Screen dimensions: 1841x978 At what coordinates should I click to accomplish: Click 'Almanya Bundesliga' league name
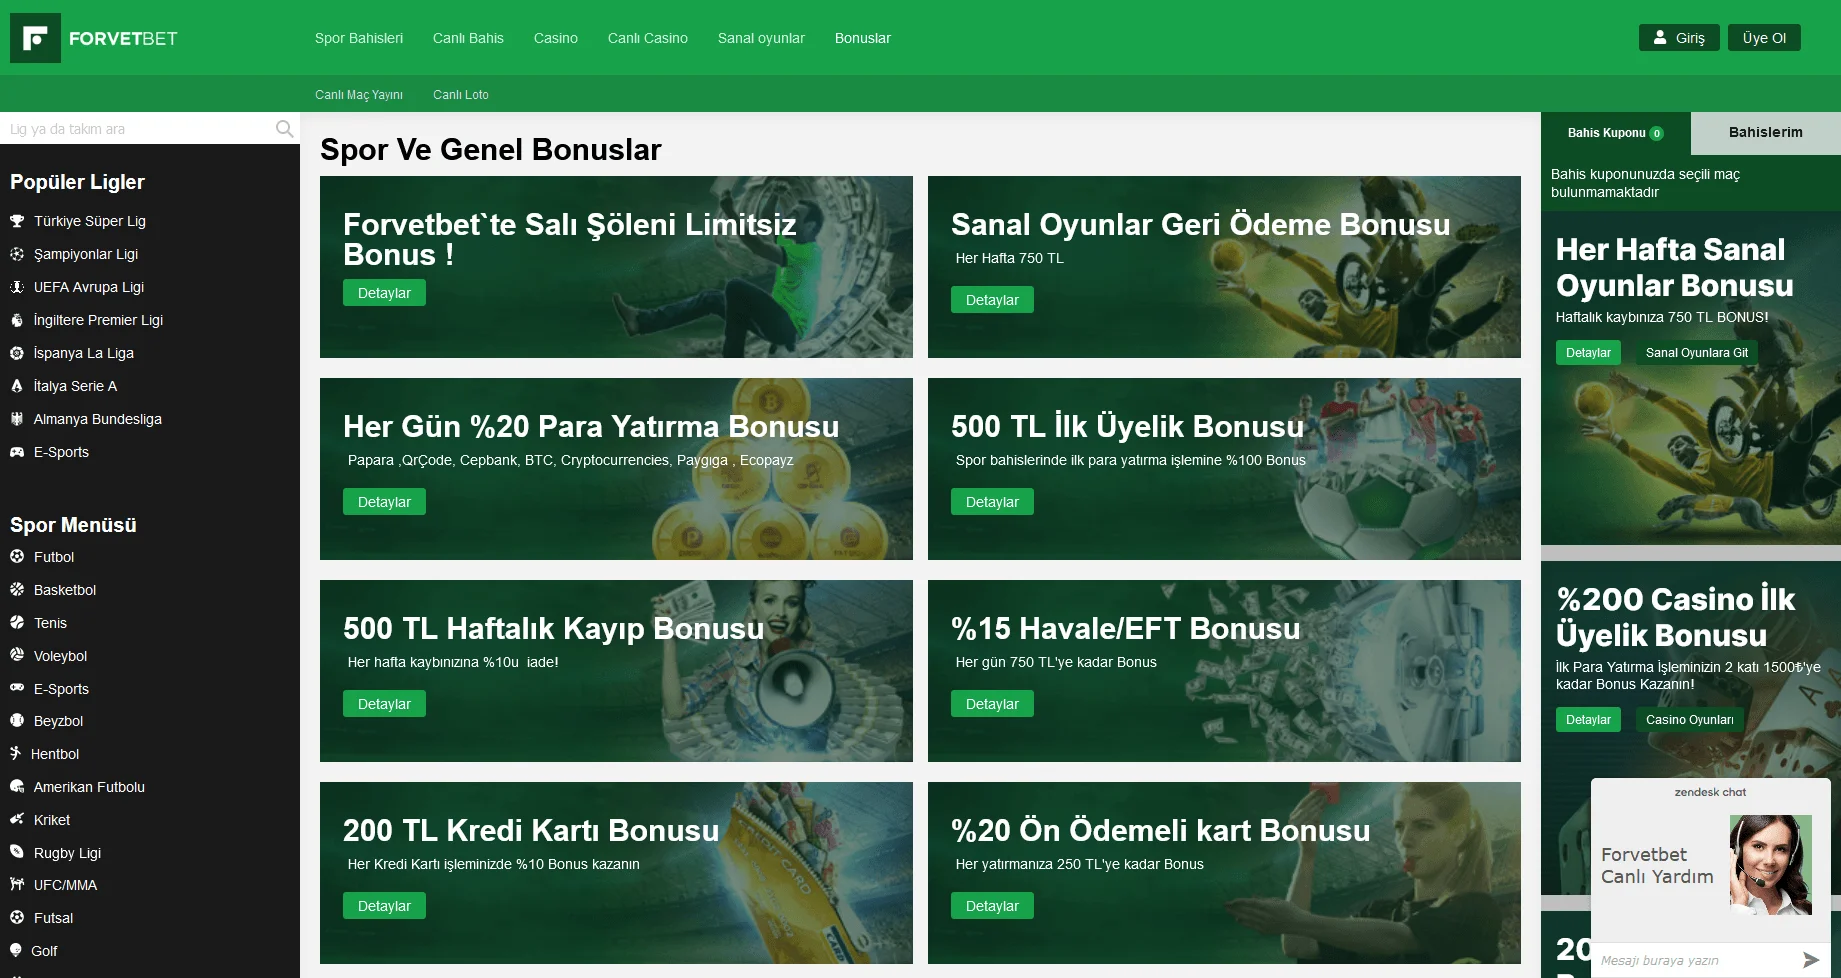tap(98, 419)
